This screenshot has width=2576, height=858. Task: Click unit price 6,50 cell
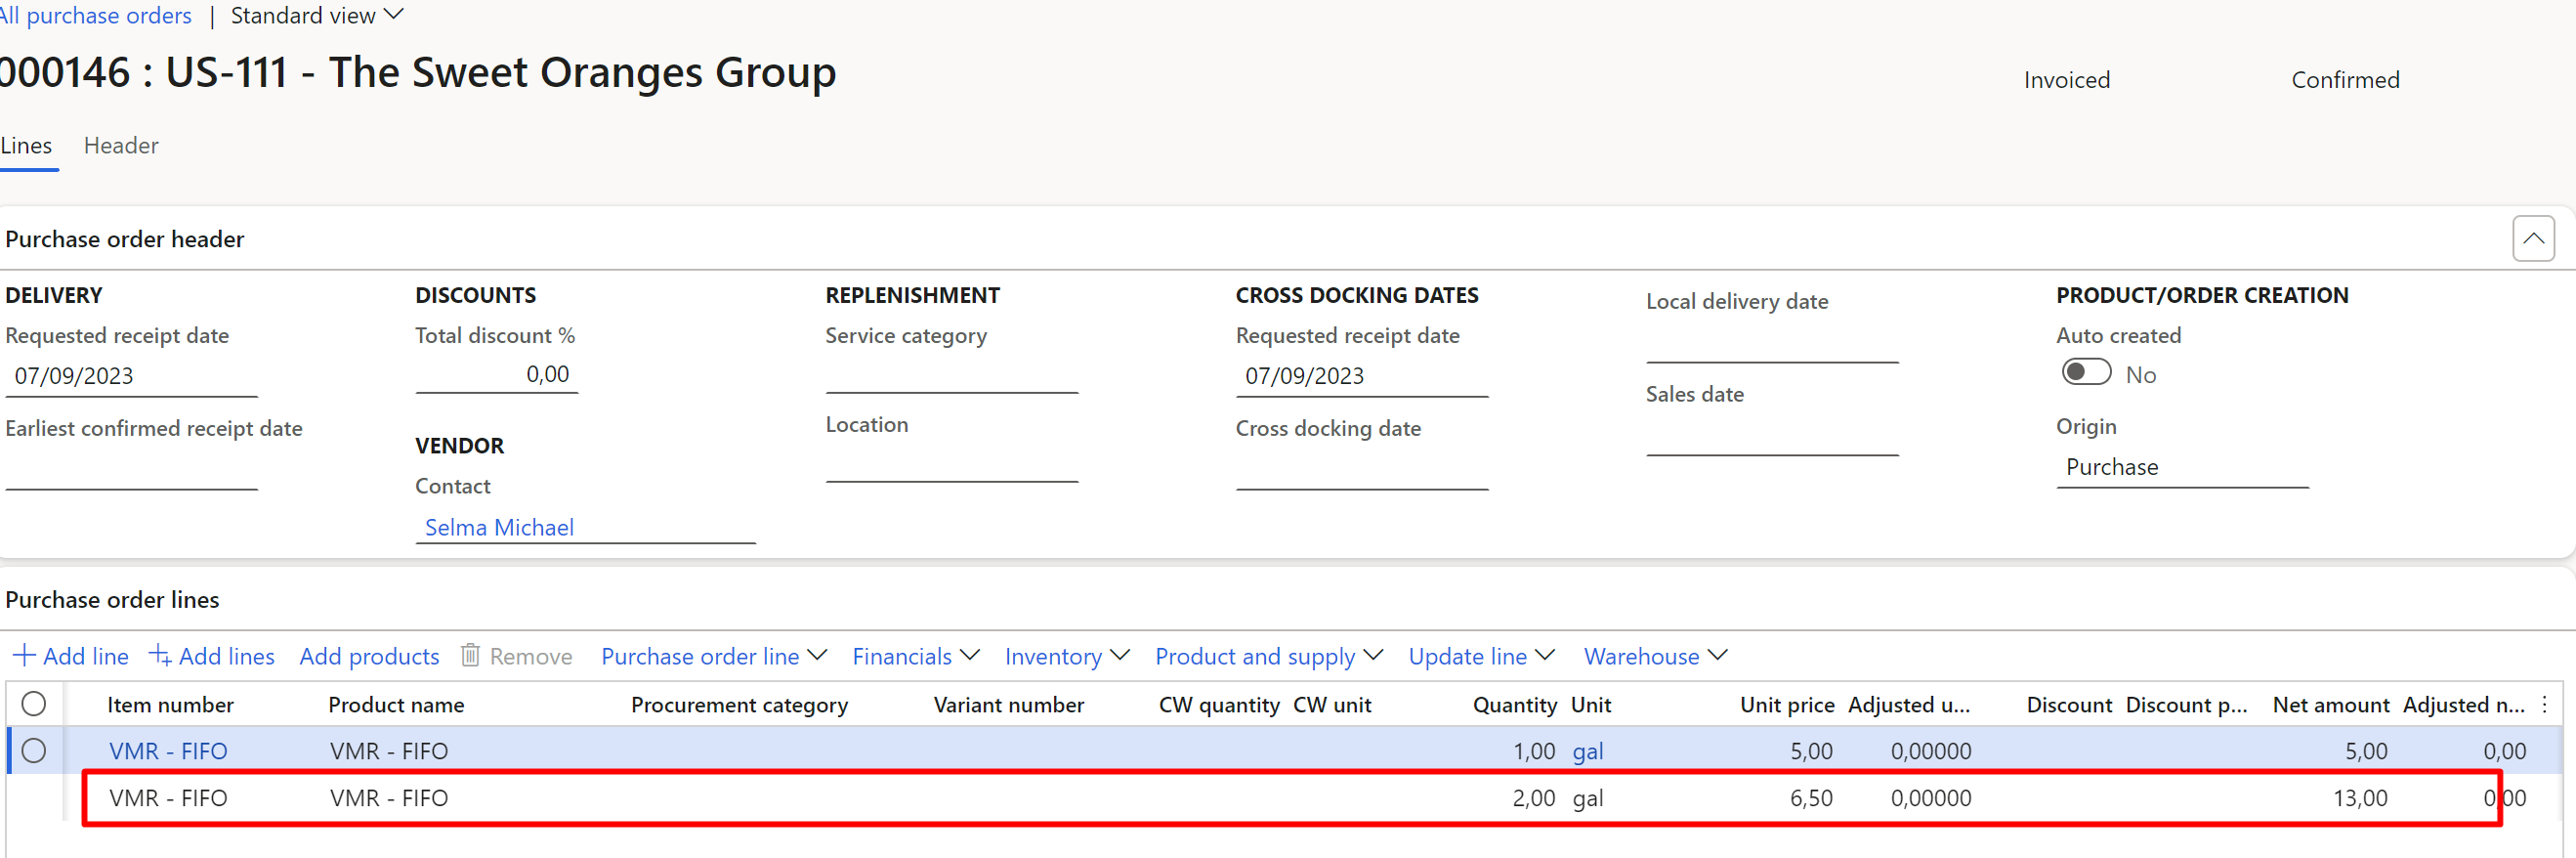tap(1811, 798)
